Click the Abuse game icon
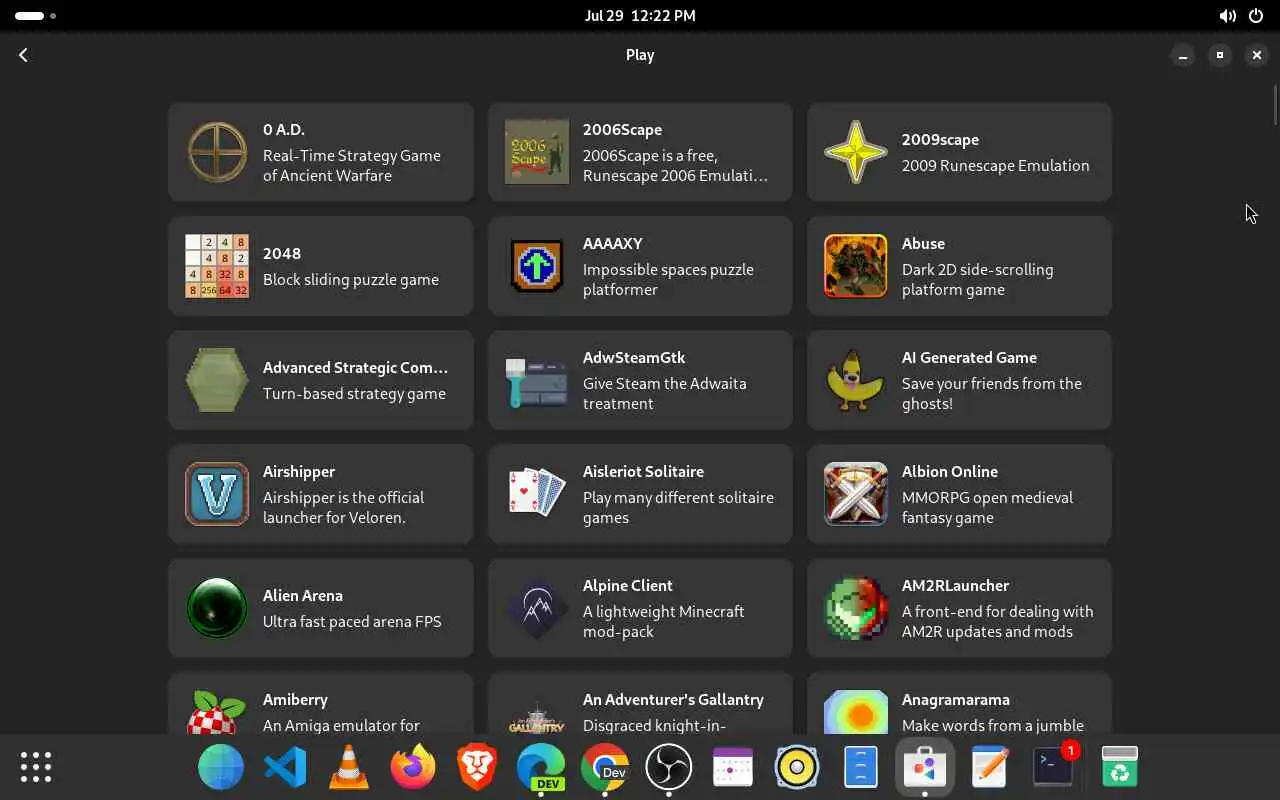 point(856,266)
